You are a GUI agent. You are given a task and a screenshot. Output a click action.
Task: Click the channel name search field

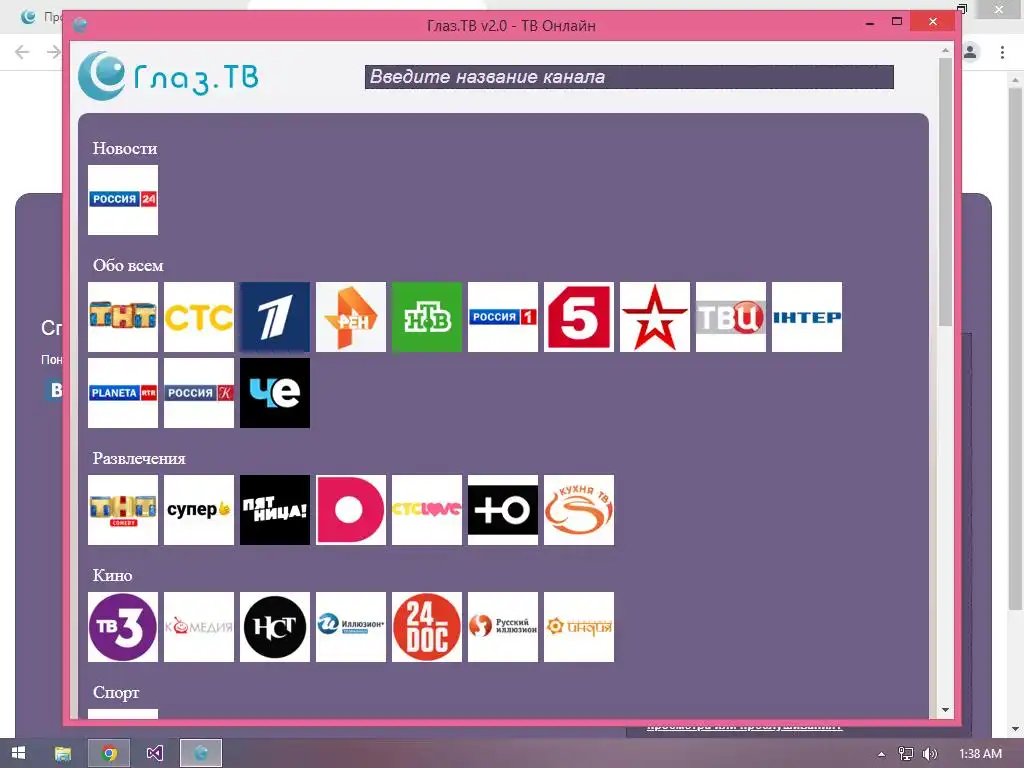[629, 77]
